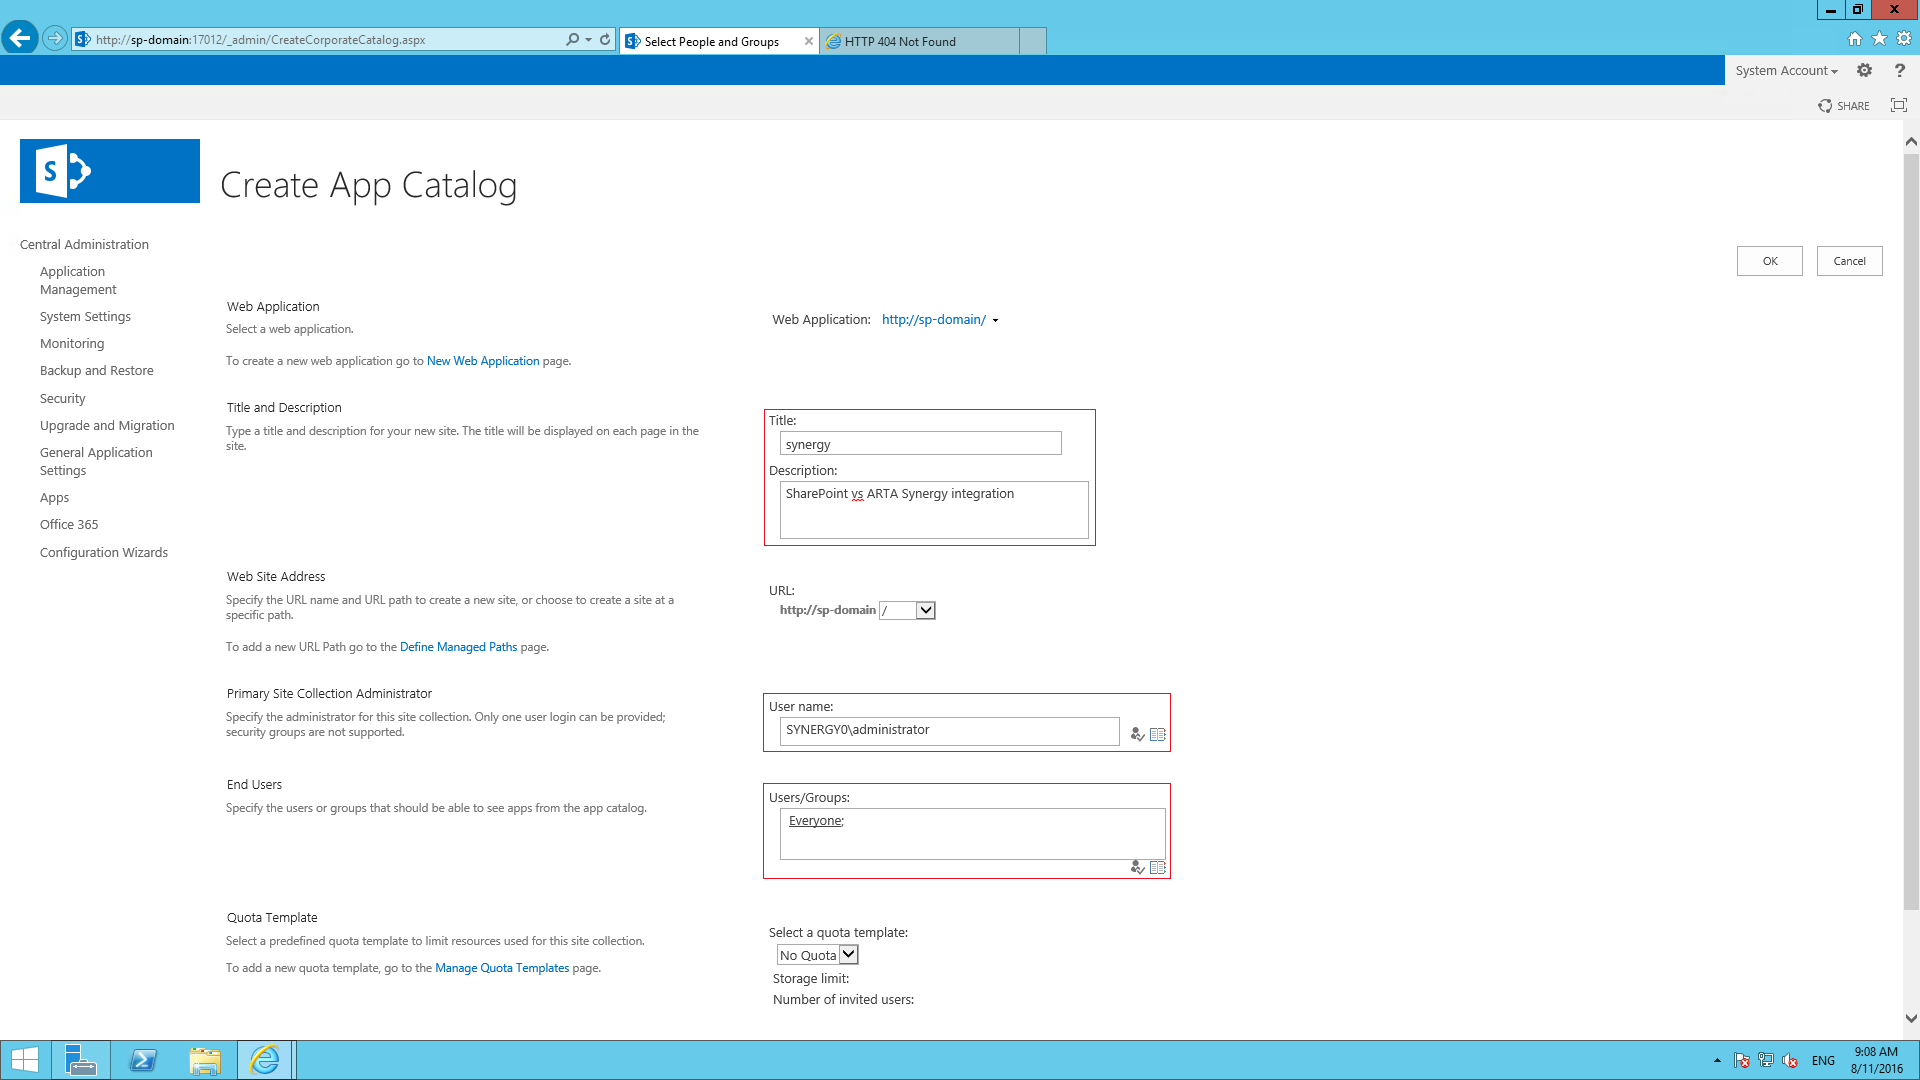
Task: Open Office 365 in sidebar
Action: click(x=69, y=524)
